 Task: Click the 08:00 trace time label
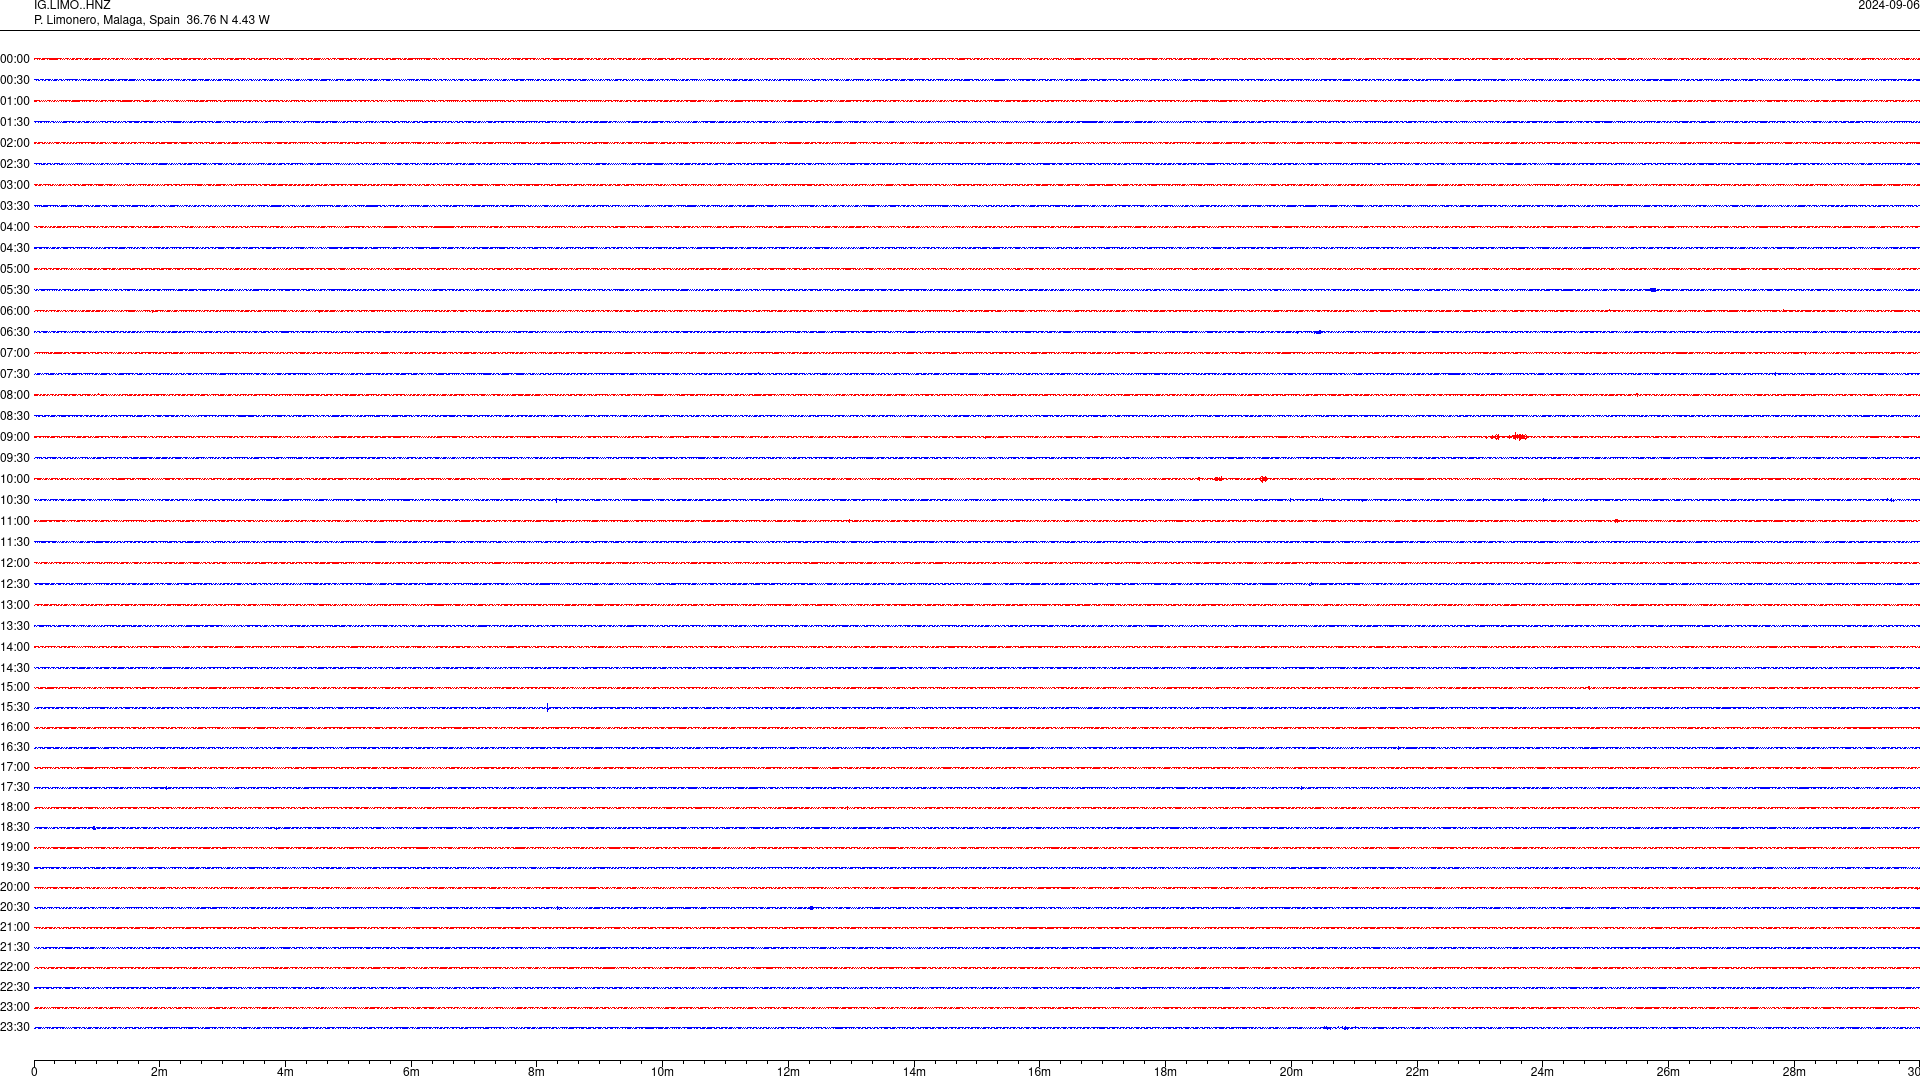coord(15,395)
